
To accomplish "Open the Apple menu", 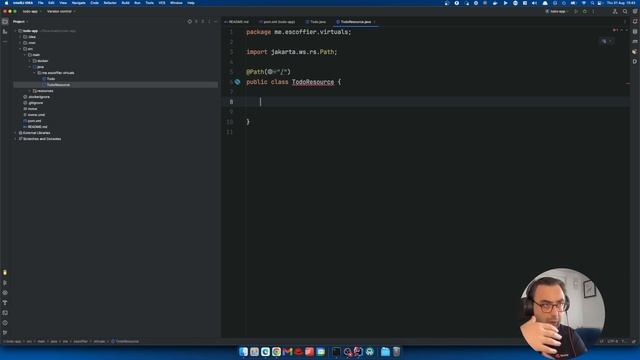I will point(6,3).
